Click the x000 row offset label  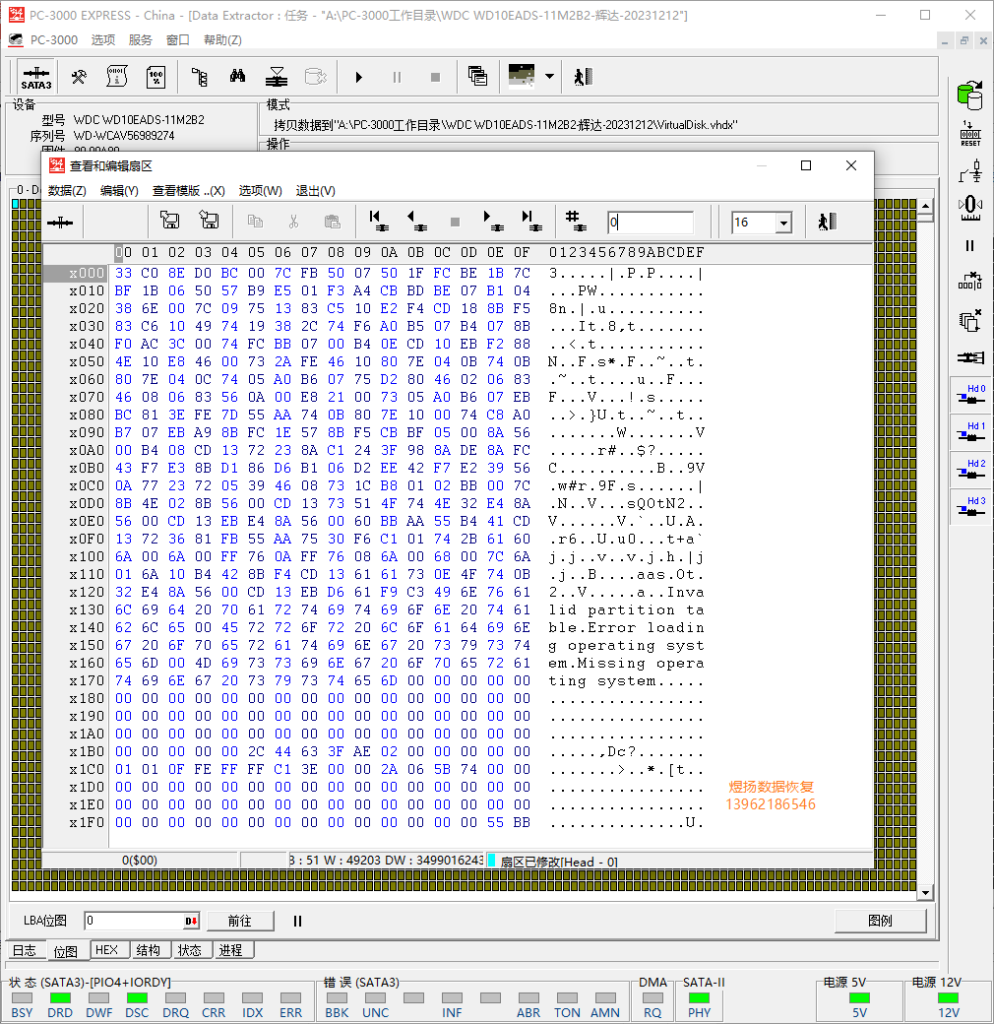(x=87, y=273)
